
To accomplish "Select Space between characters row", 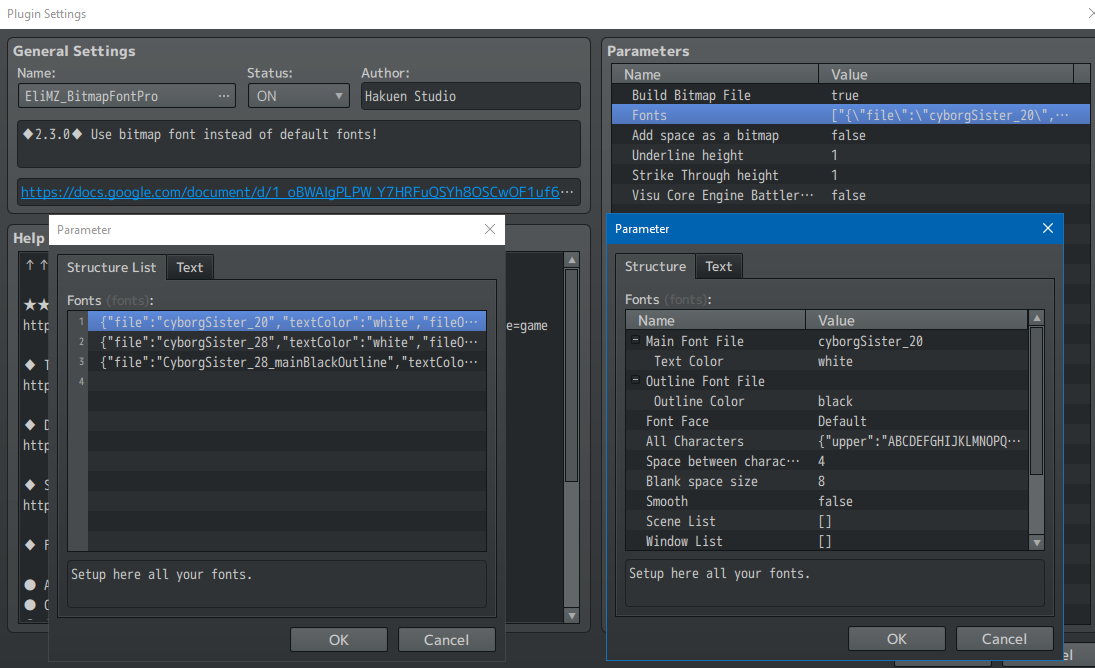I will pyautogui.click(x=827, y=461).
